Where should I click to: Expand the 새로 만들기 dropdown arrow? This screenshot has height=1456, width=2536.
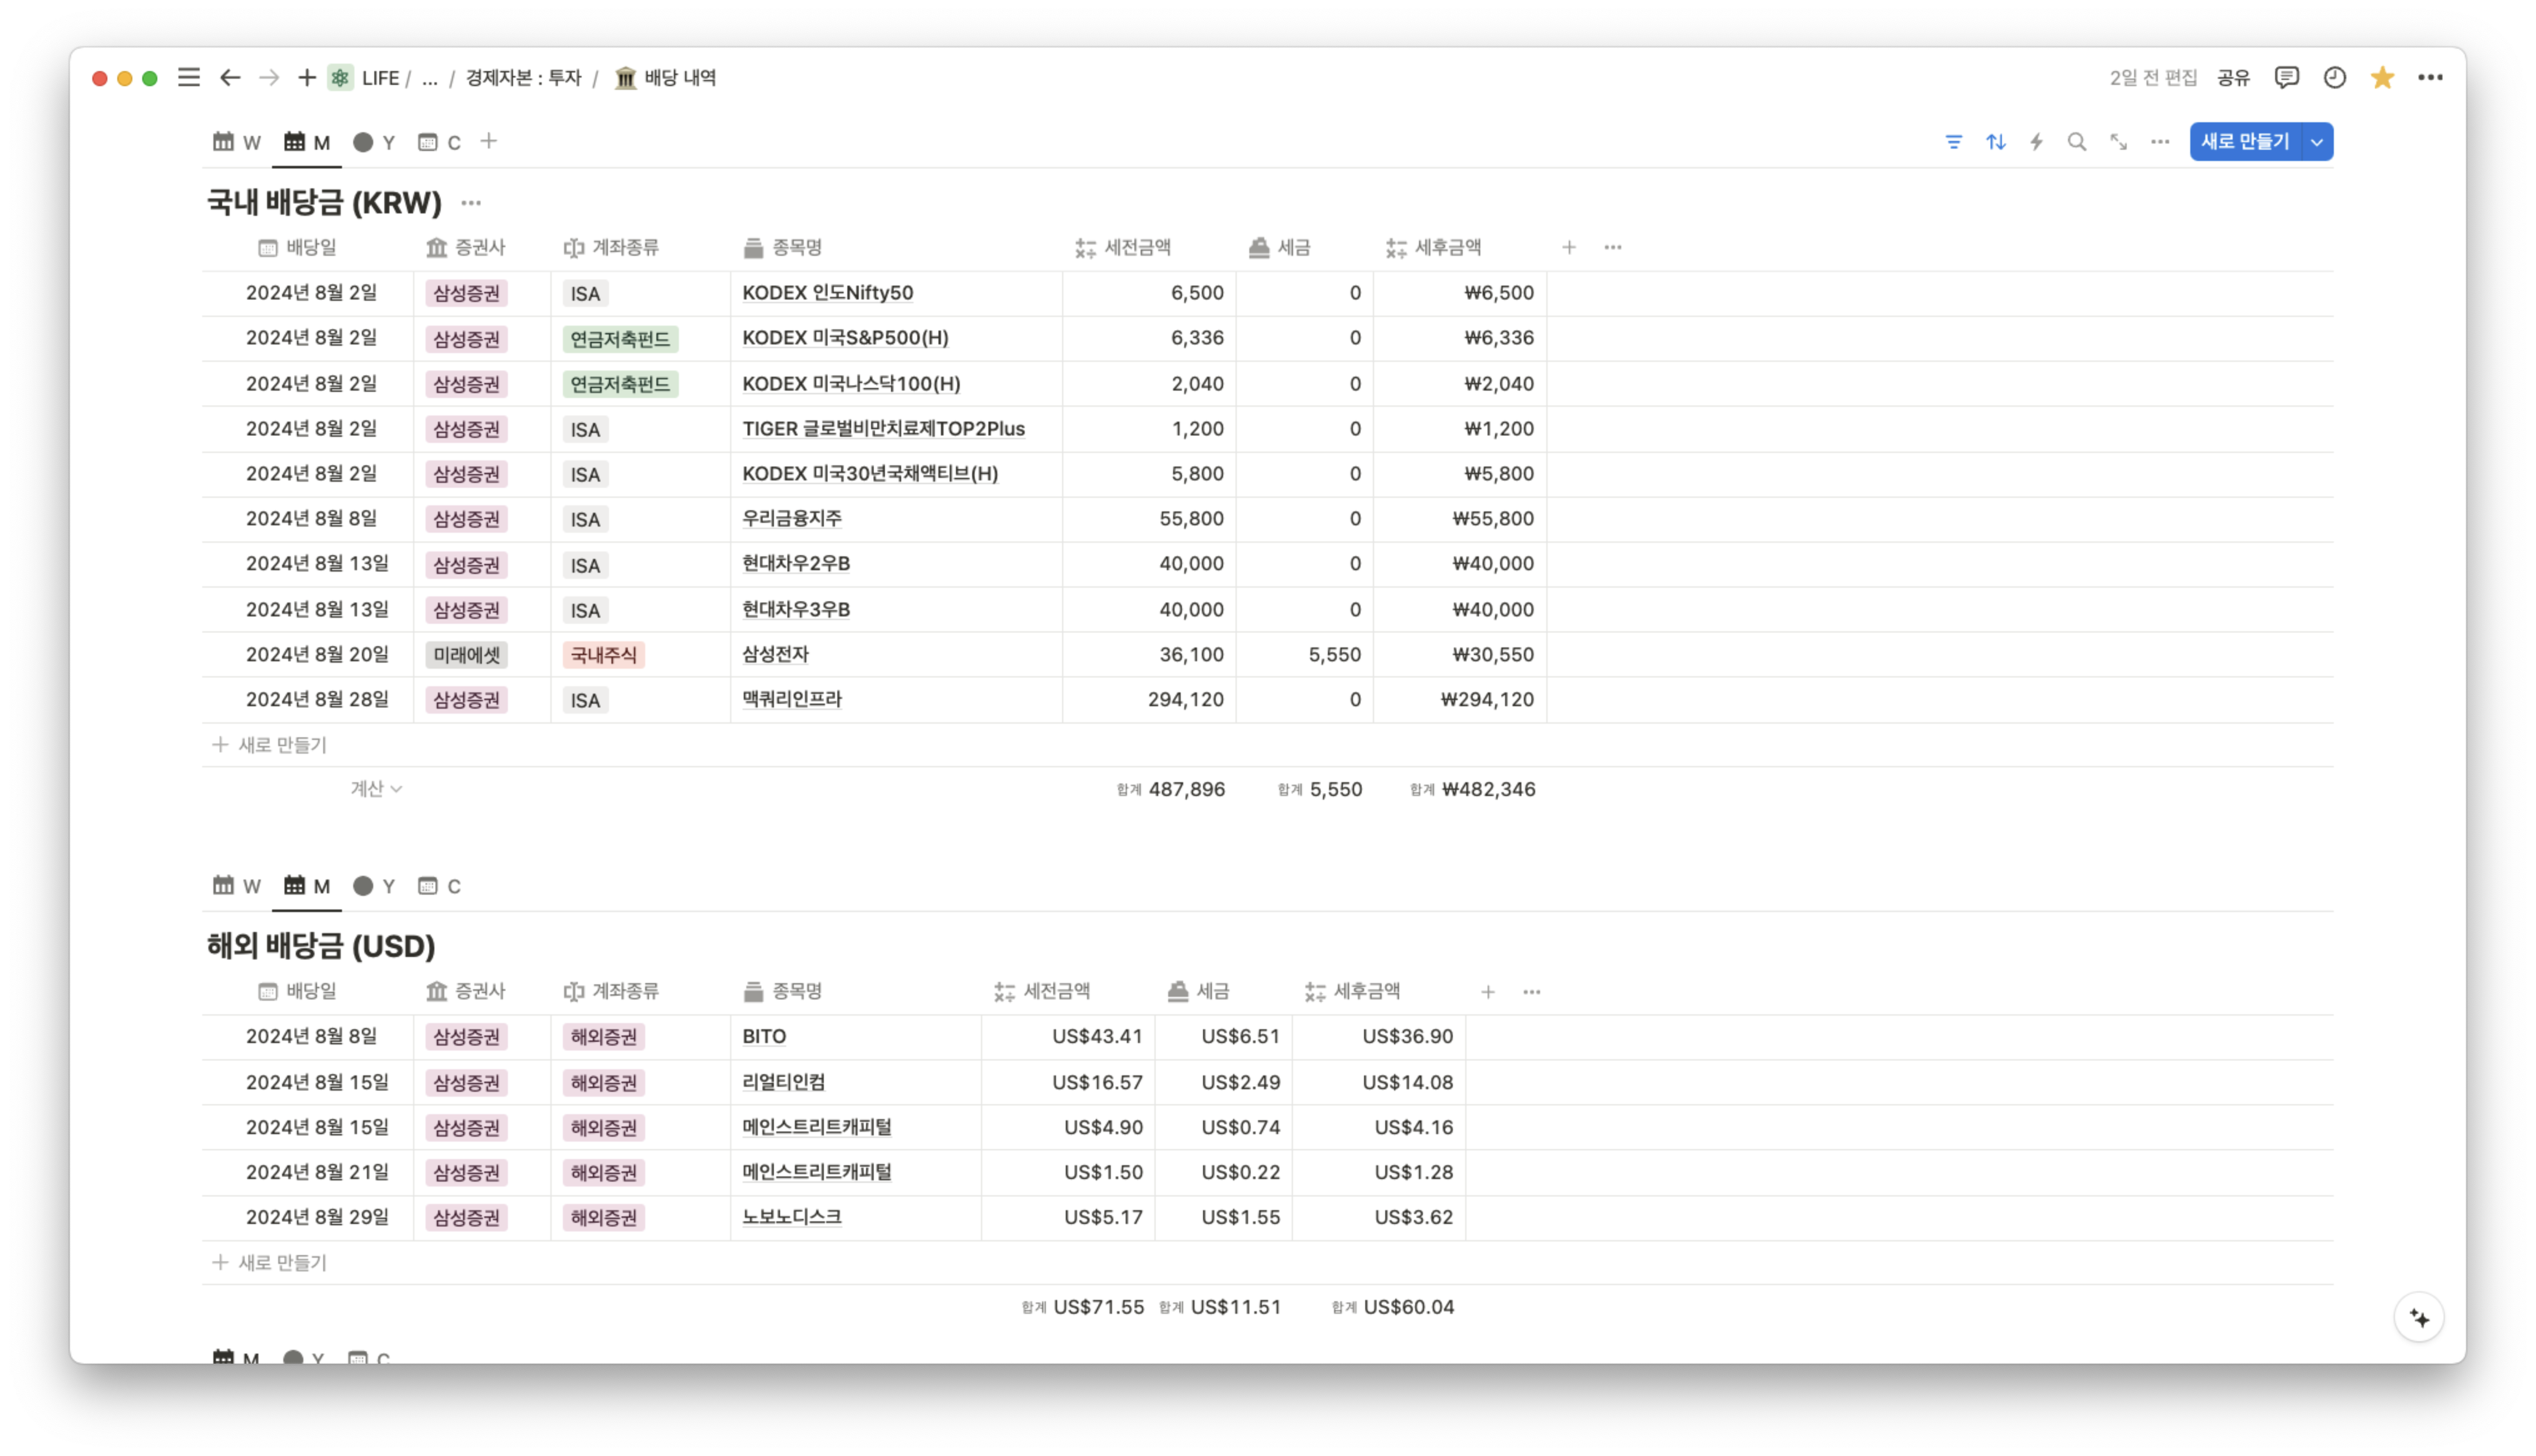(2317, 142)
